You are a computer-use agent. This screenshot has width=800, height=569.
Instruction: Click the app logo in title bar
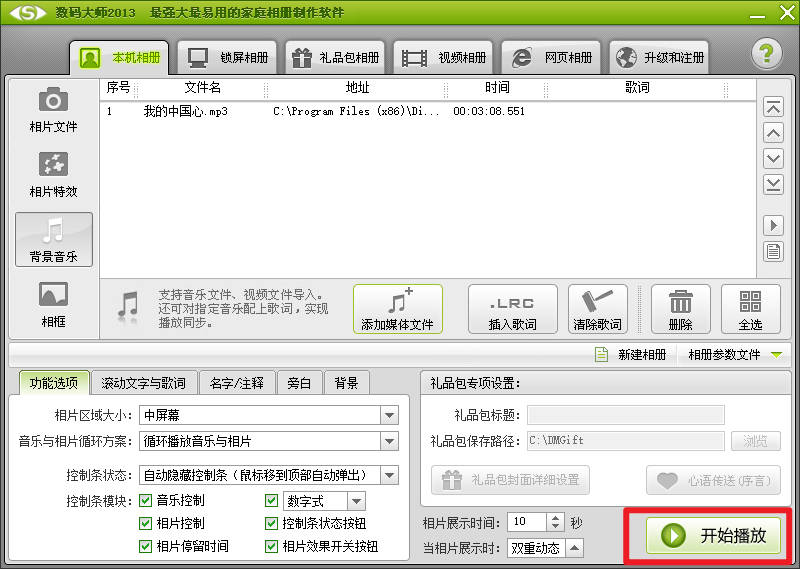(28, 13)
